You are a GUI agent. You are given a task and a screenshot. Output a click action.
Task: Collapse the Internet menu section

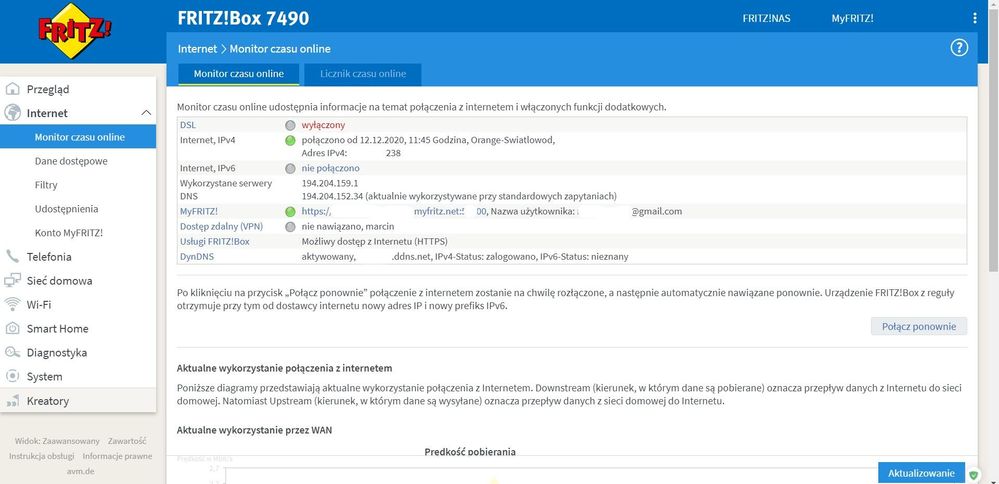click(x=146, y=113)
